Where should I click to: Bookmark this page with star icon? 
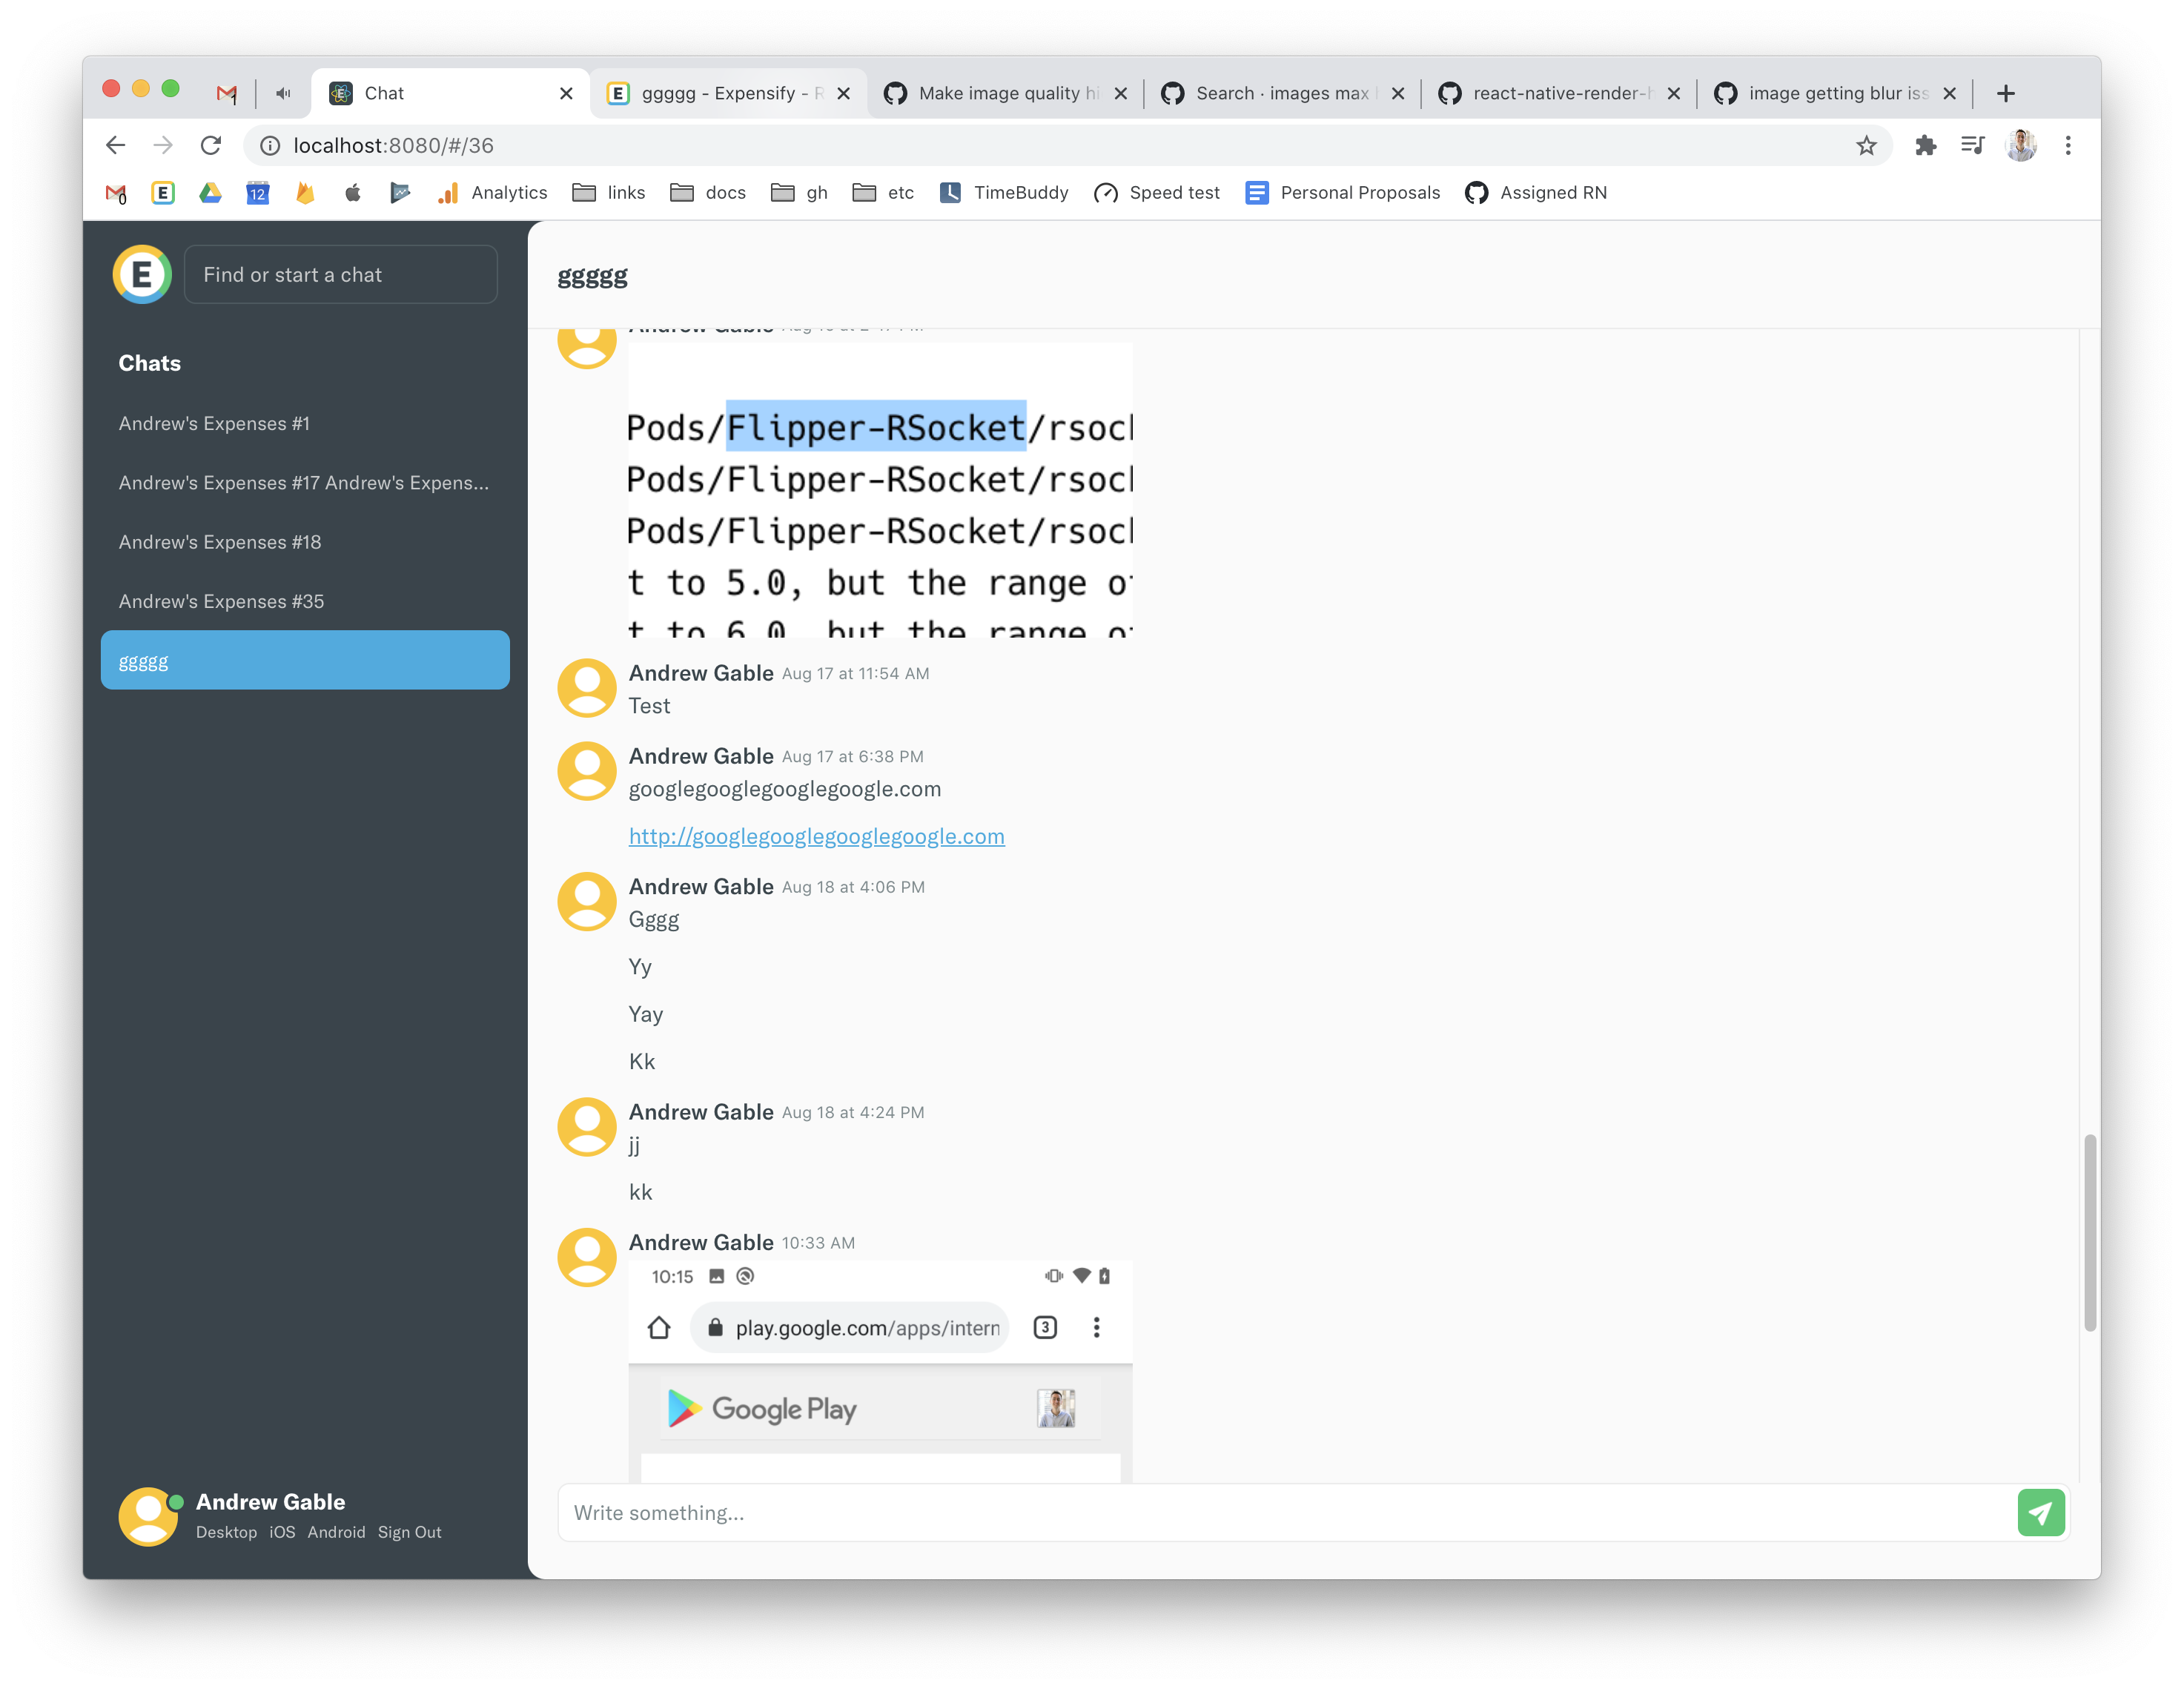click(1866, 146)
